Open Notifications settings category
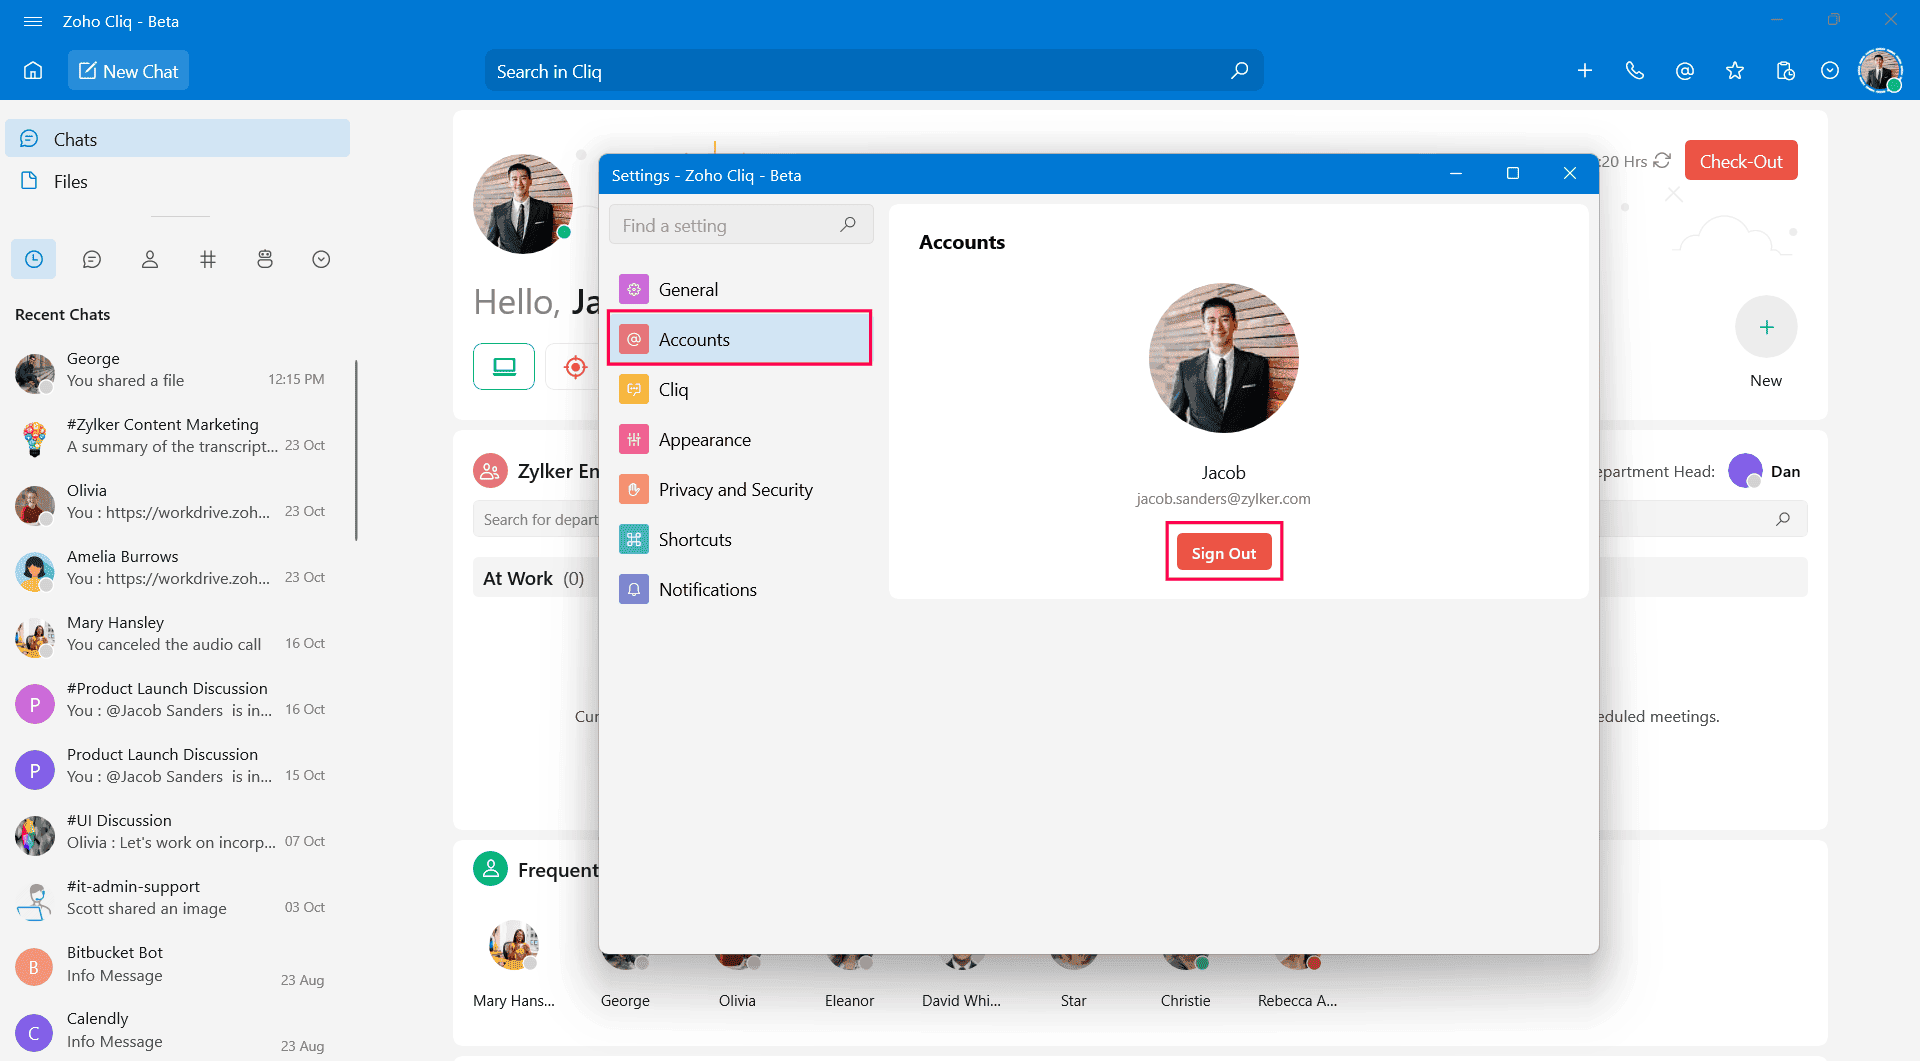Screen dimensions: 1920x1061 click(740, 589)
